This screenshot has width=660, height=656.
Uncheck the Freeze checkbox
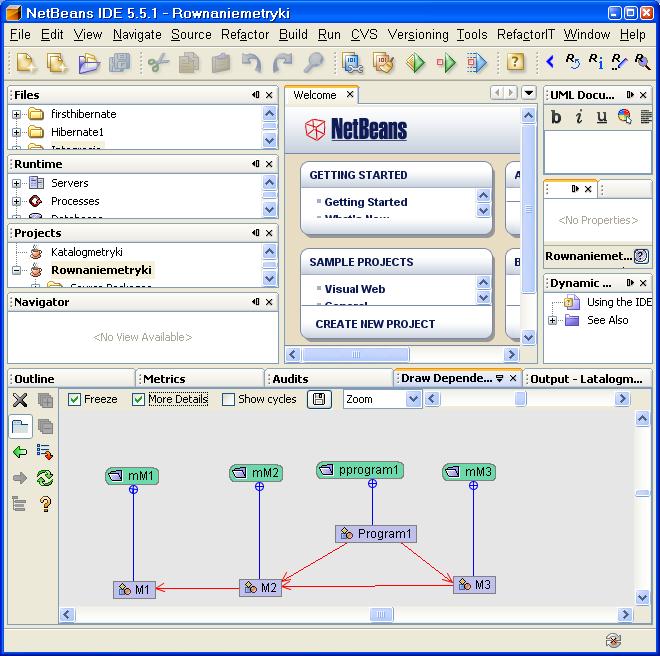point(74,399)
